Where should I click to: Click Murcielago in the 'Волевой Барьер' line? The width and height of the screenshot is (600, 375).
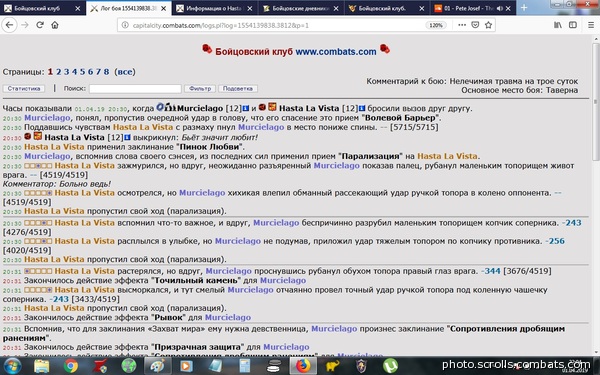coord(47,118)
